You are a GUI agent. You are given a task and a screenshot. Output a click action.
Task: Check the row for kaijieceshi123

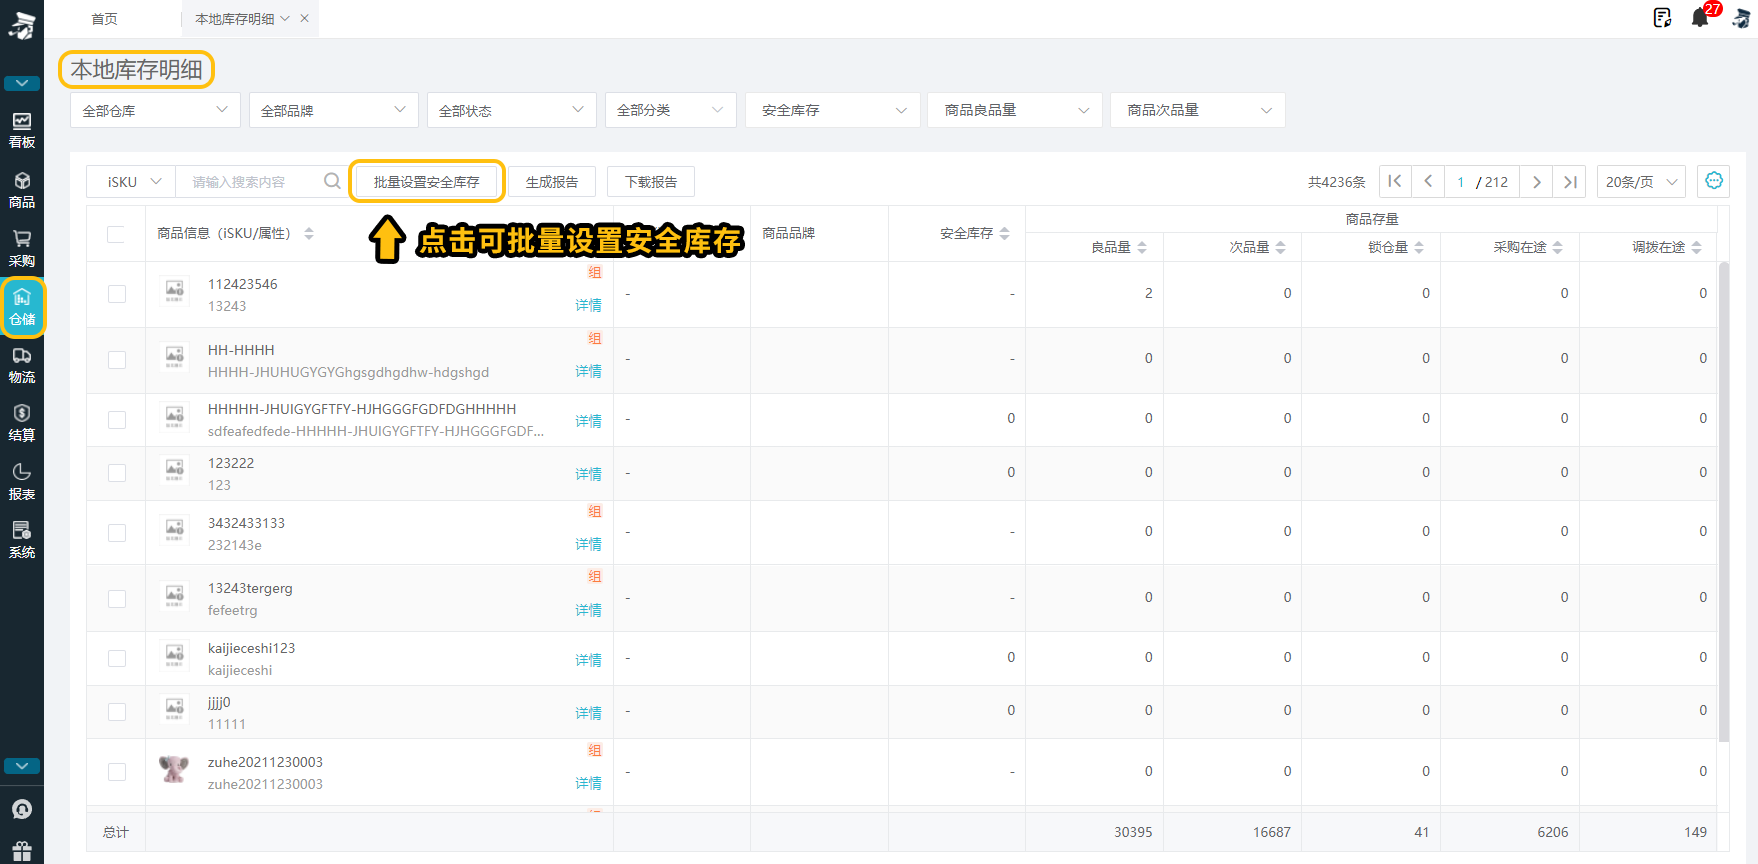[117, 659]
